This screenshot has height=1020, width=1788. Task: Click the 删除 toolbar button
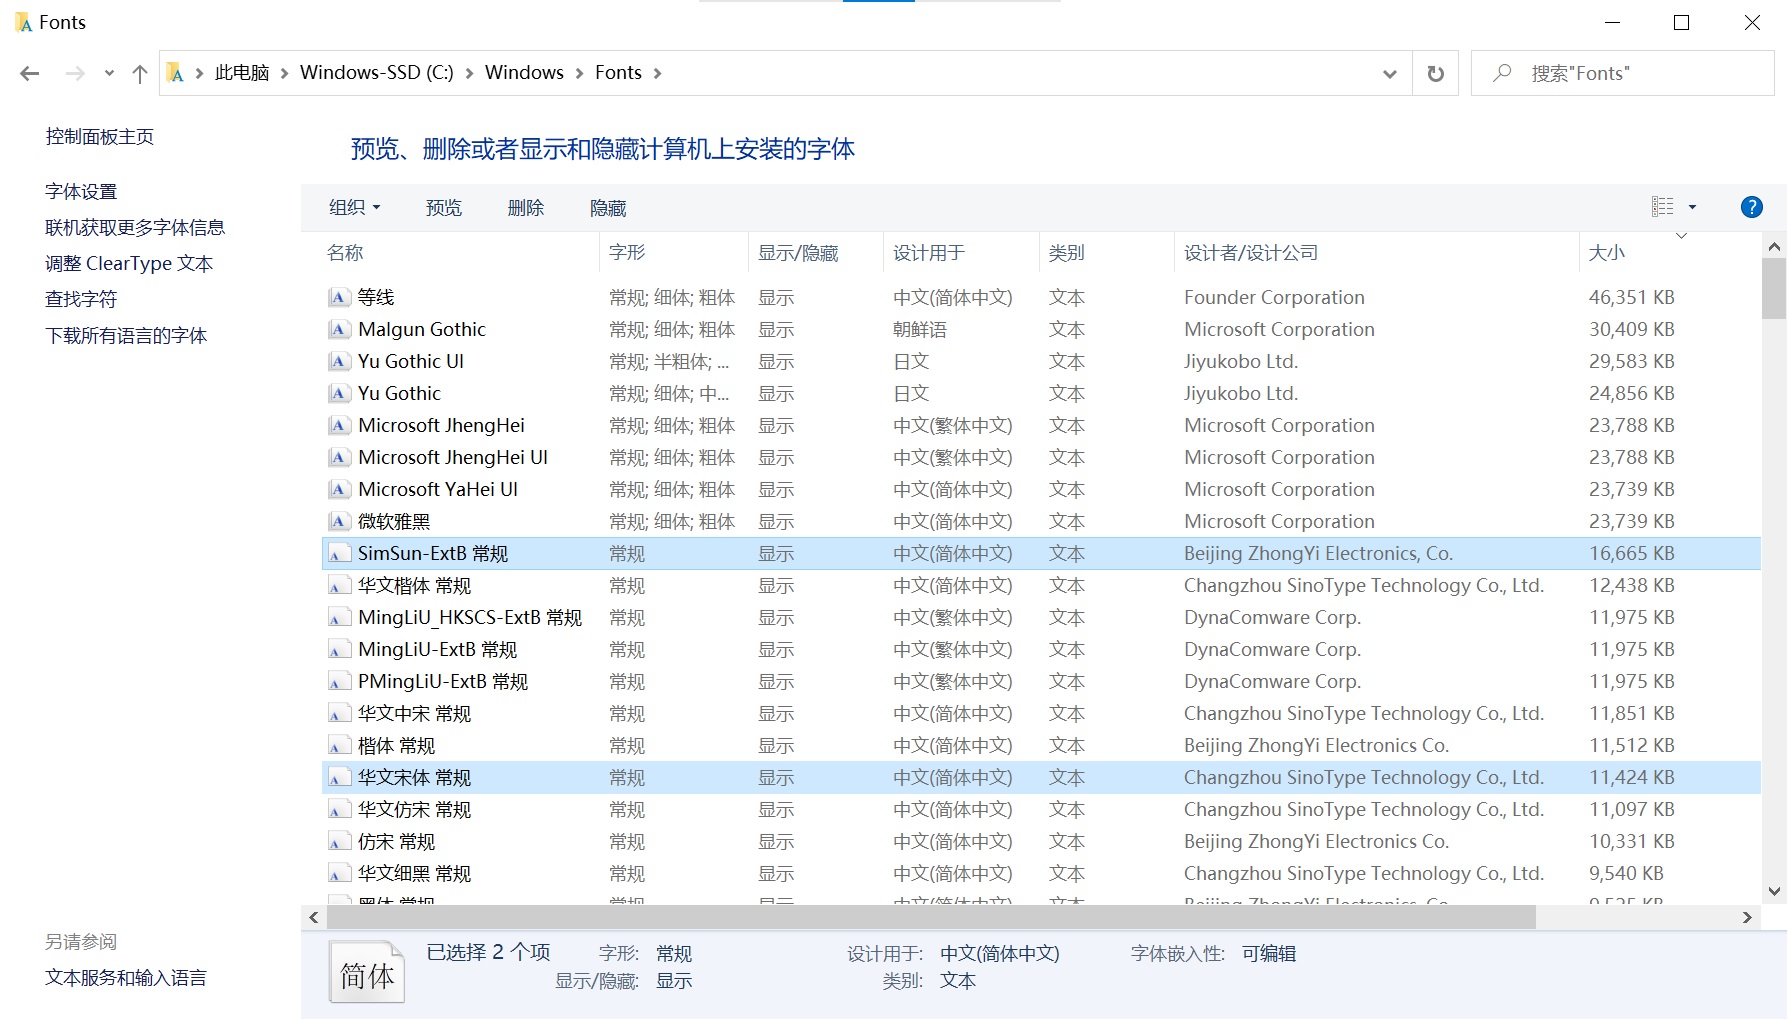[x=526, y=207]
